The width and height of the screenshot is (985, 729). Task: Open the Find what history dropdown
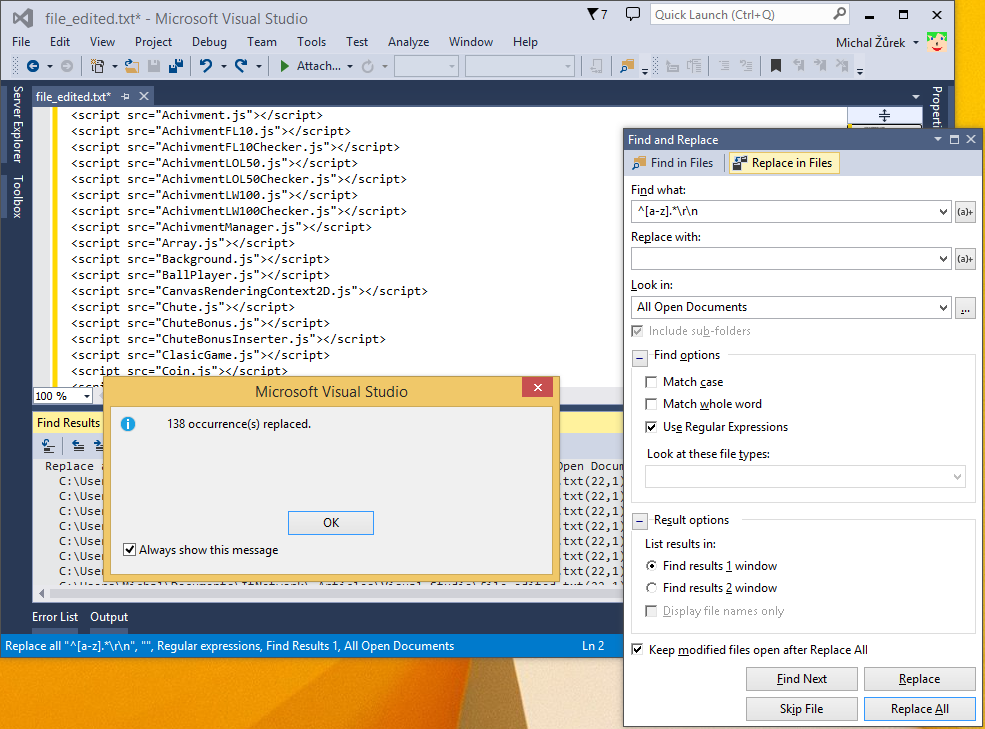pos(944,211)
